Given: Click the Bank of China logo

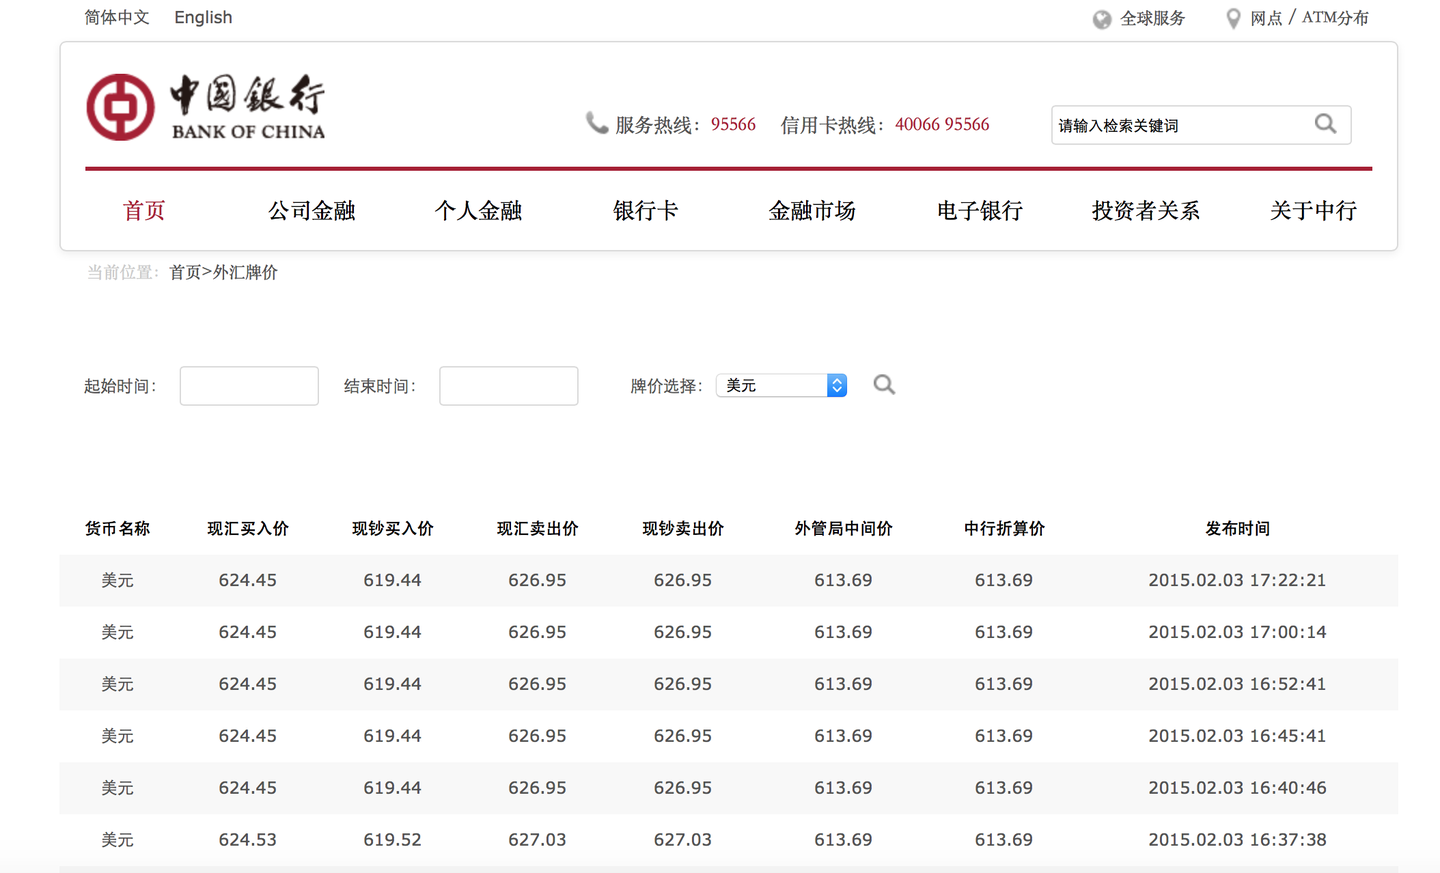Looking at the screenshot, I should 205,104.
